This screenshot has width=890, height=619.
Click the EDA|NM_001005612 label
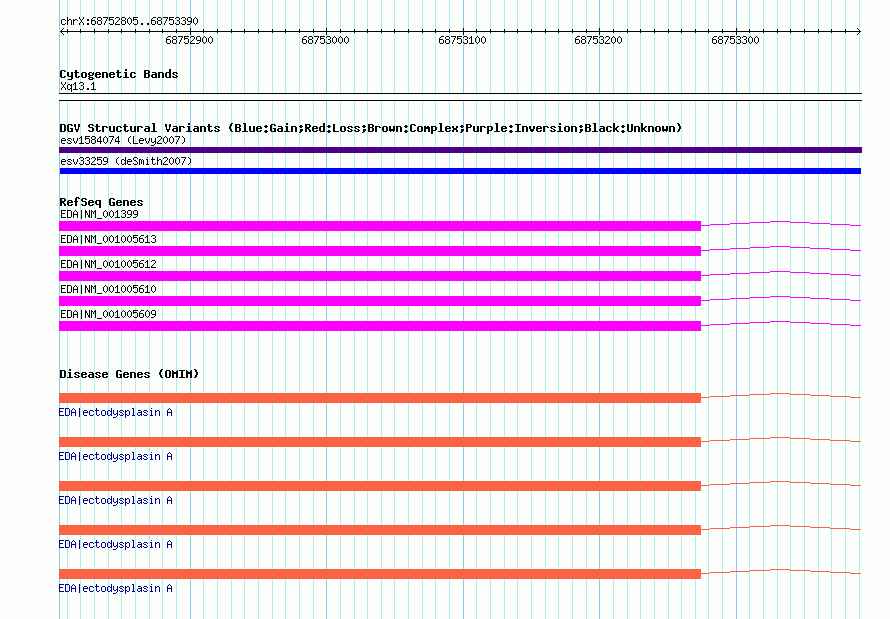click(x=108, y=264)
